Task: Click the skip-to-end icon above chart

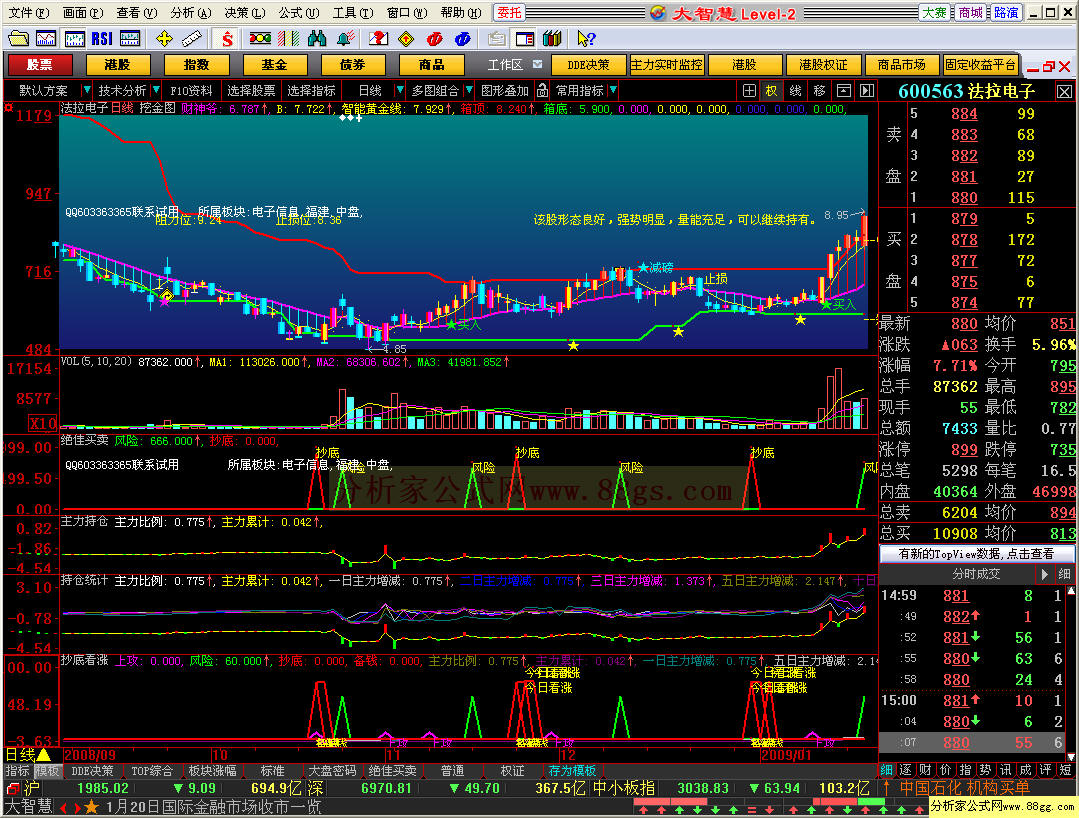Action: pyautogui.click(x=867, y=91)
